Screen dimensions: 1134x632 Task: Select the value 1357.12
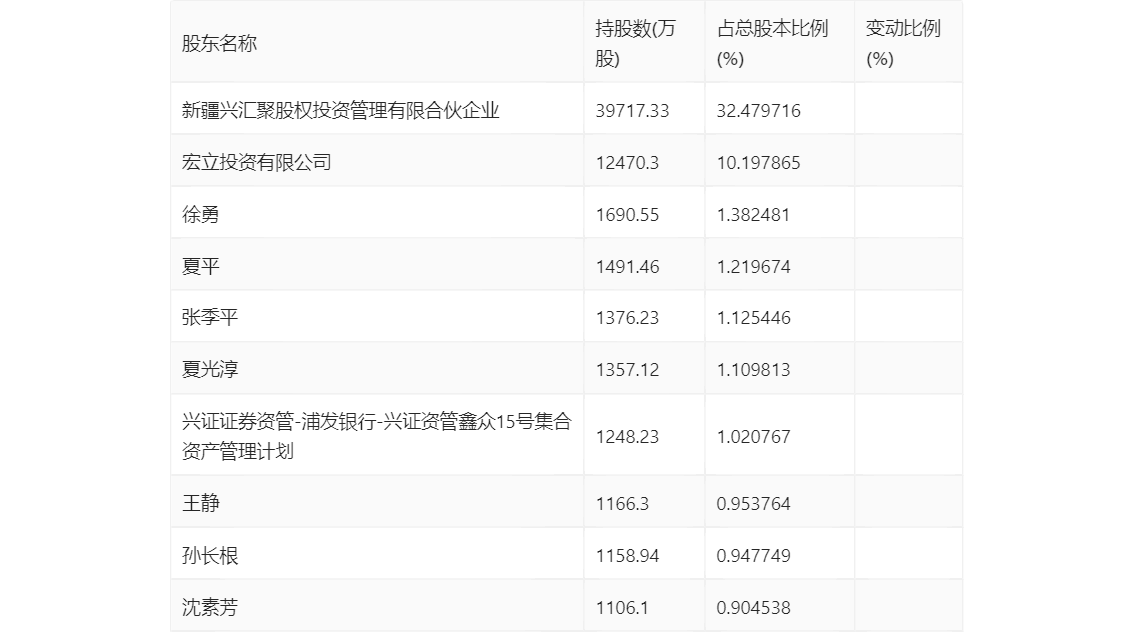627,370
